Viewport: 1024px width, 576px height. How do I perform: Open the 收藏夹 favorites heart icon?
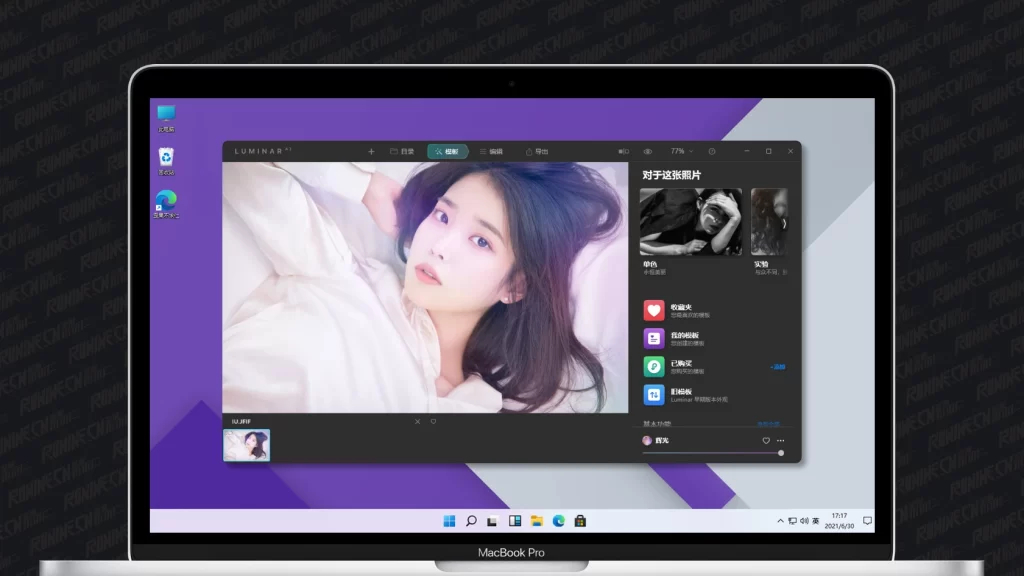(x=653, y=310)
